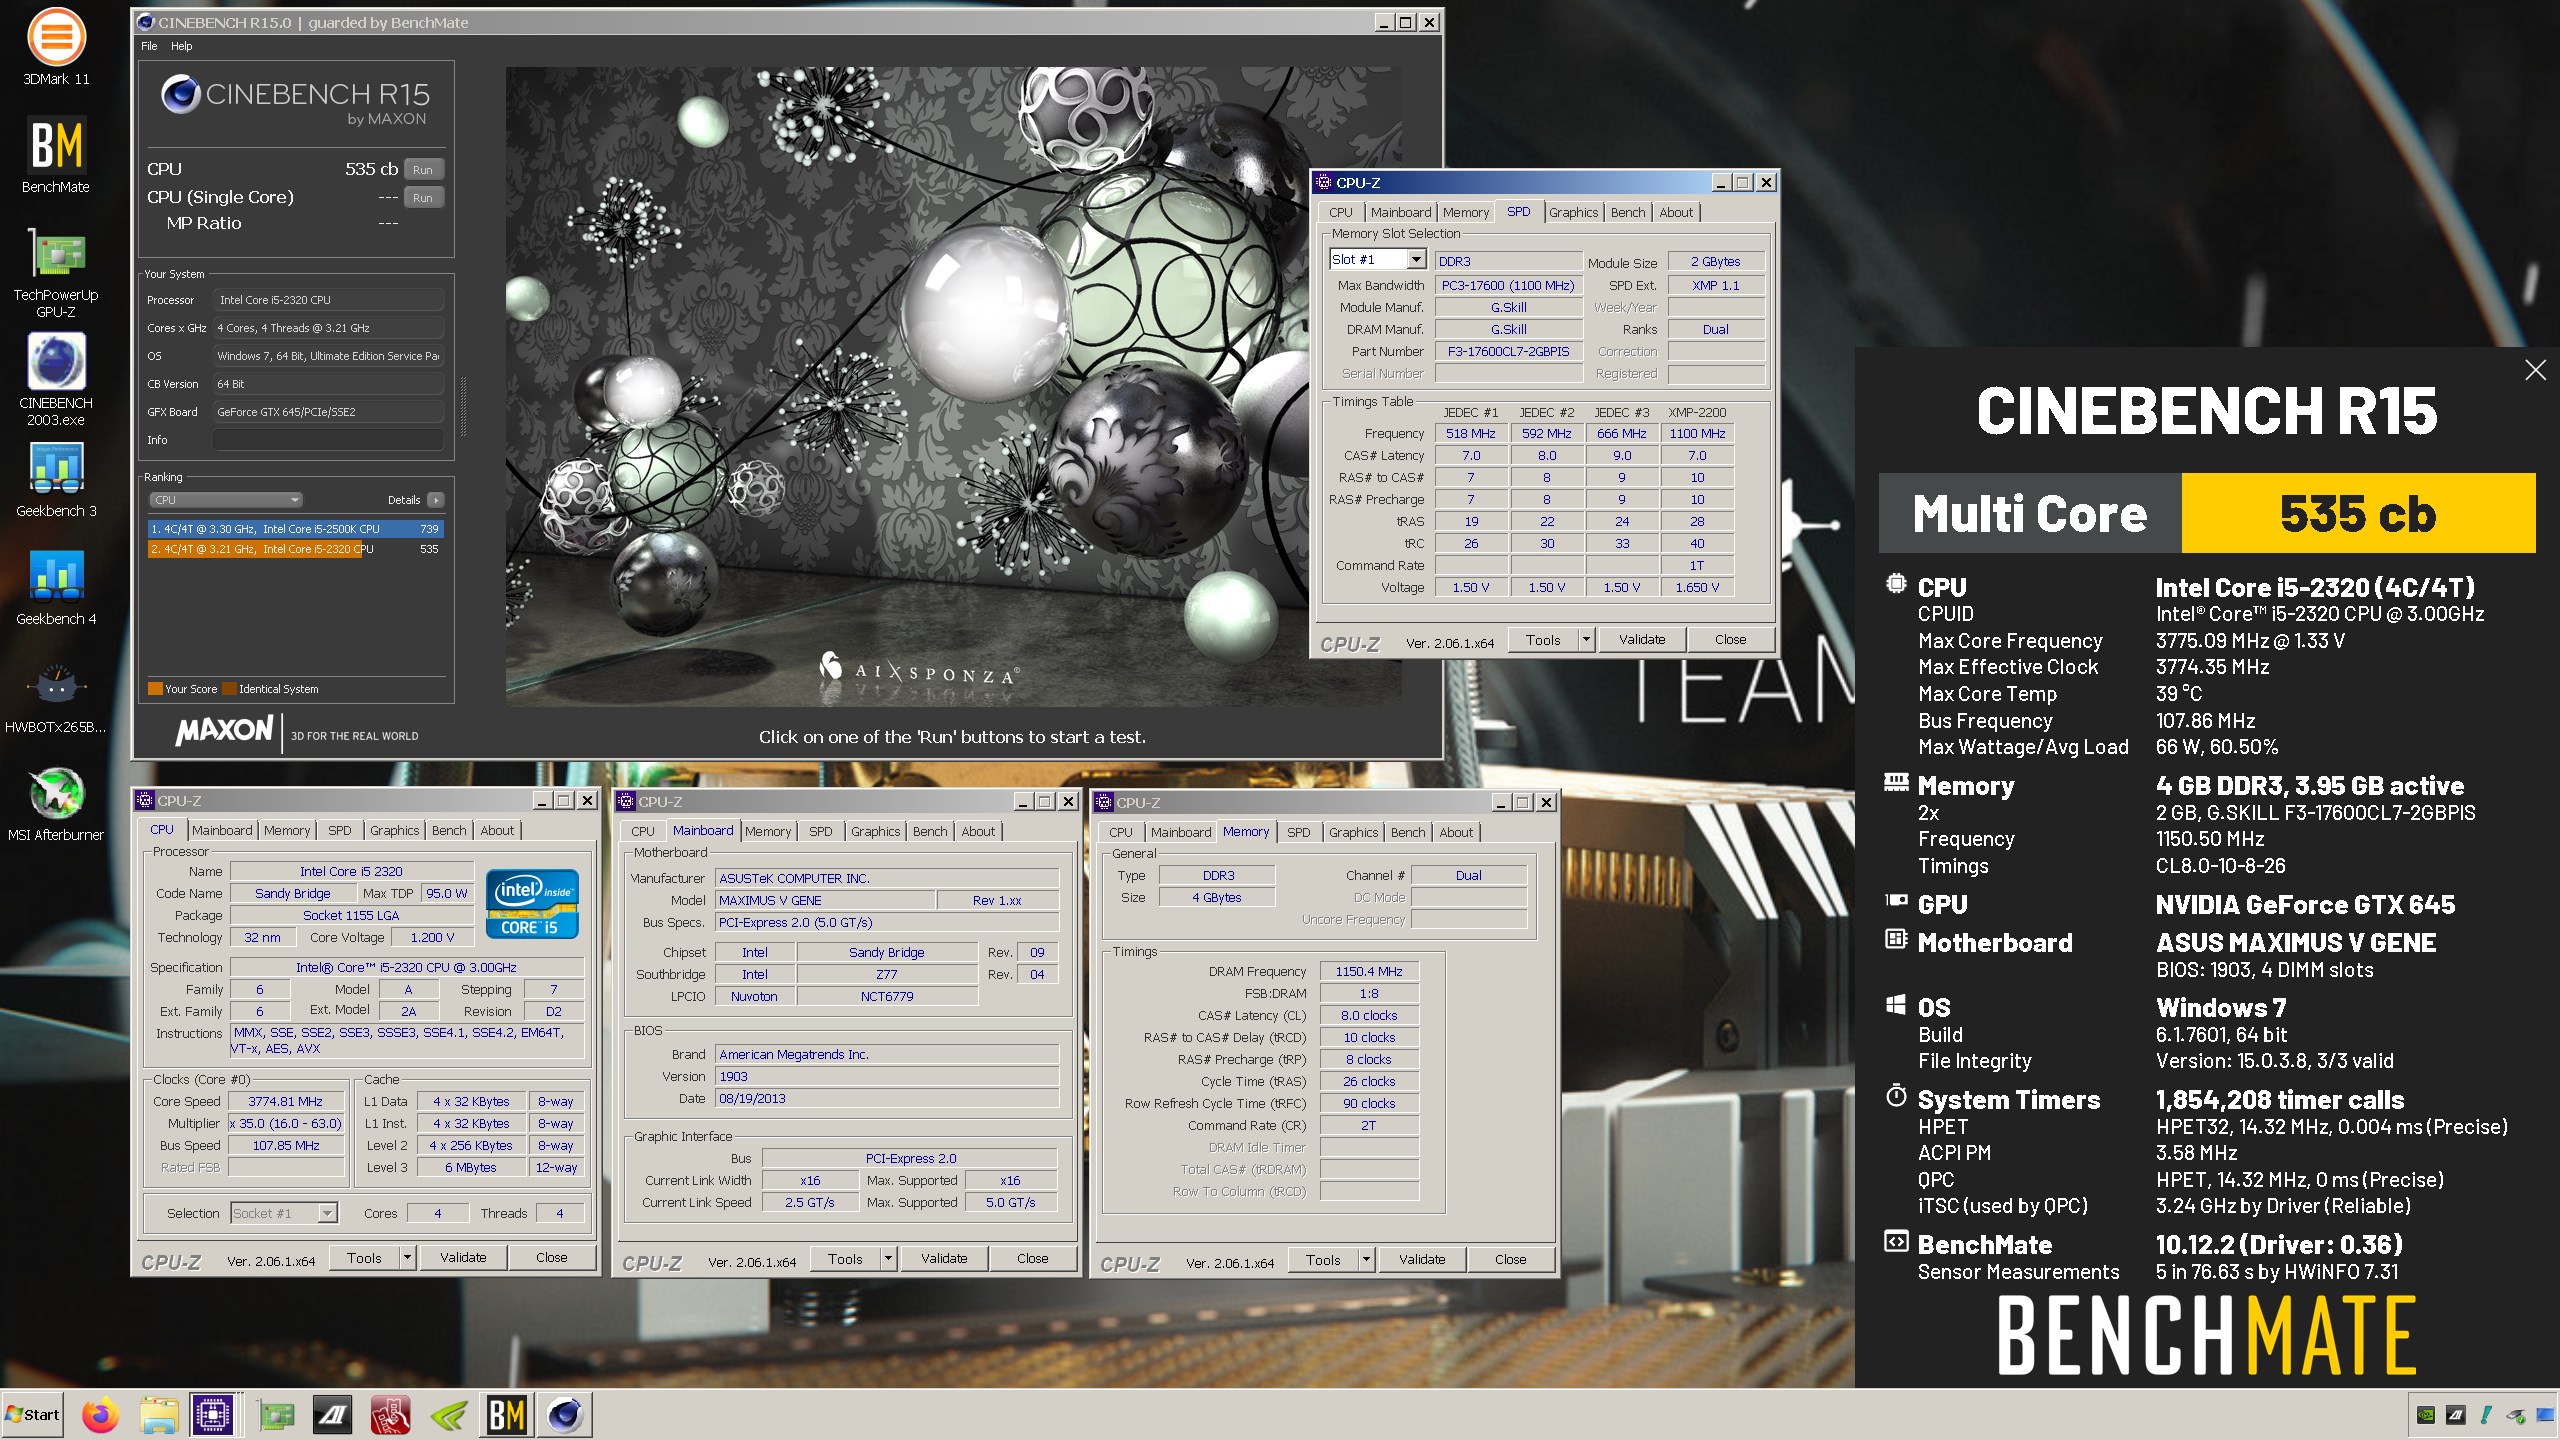Open Windows Explorer from taskbar
The image size is (2560, 1440).
158,1415
